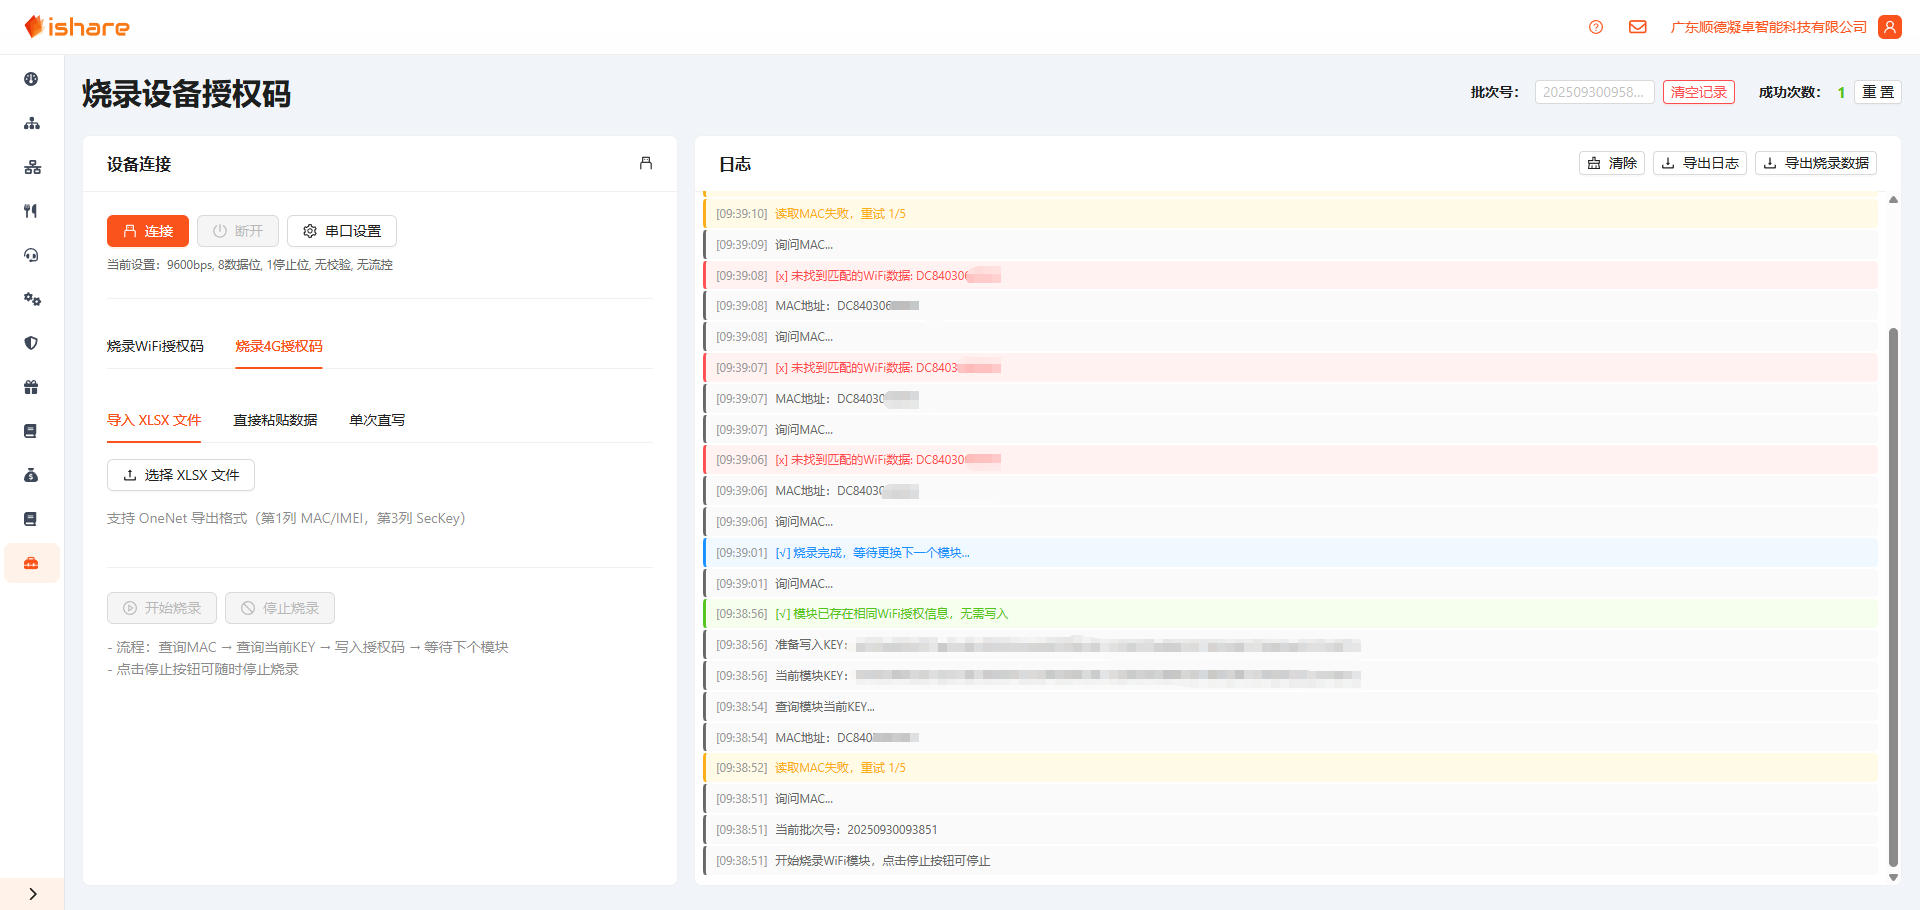Image resolution: width=1920 pixels, height=910 pixels.
Task: Click the money bag sidebar icon
Action: click(31, 475)
